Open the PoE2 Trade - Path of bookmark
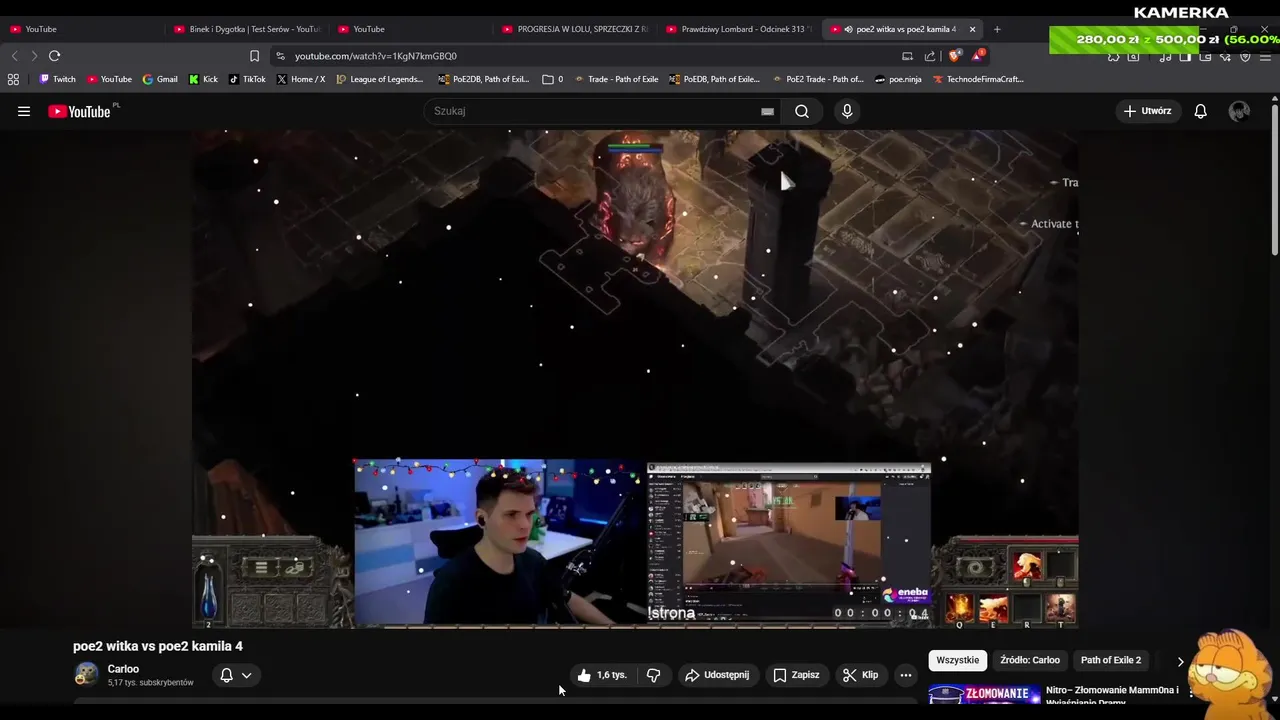The image size is (1280, 720). (816, 79)
